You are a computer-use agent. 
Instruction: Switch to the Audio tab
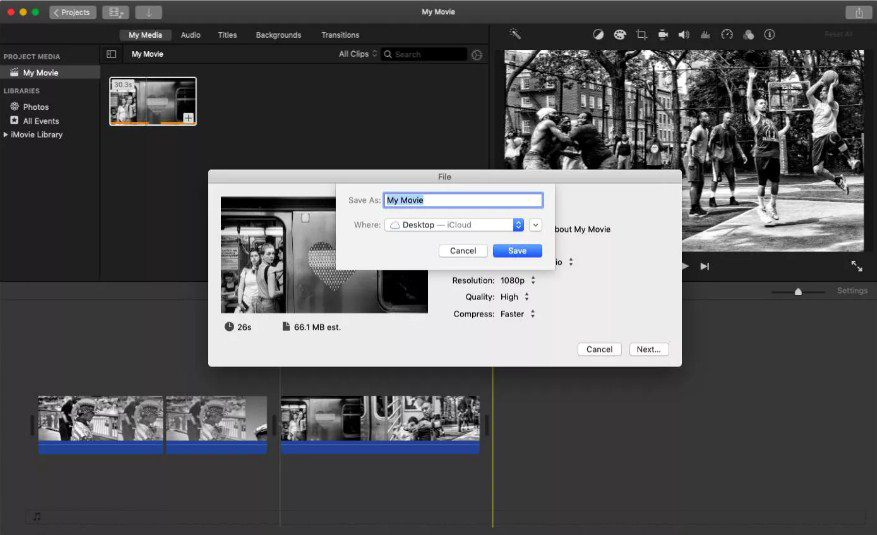(191, 35)
